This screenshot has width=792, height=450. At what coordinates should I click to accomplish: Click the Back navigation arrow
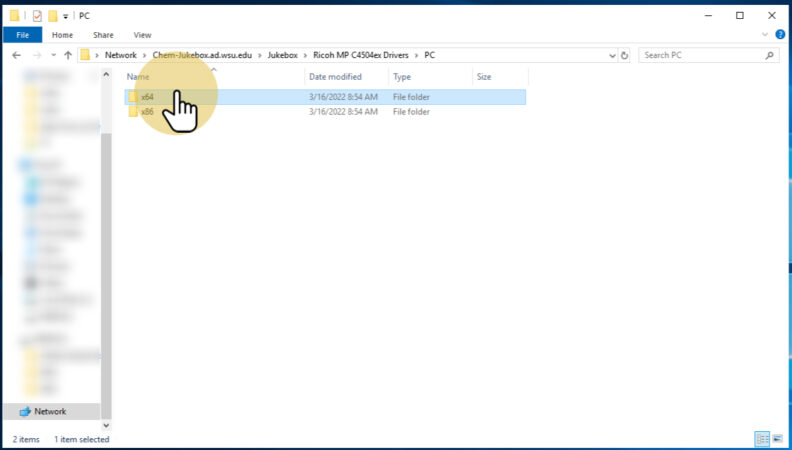17,55
